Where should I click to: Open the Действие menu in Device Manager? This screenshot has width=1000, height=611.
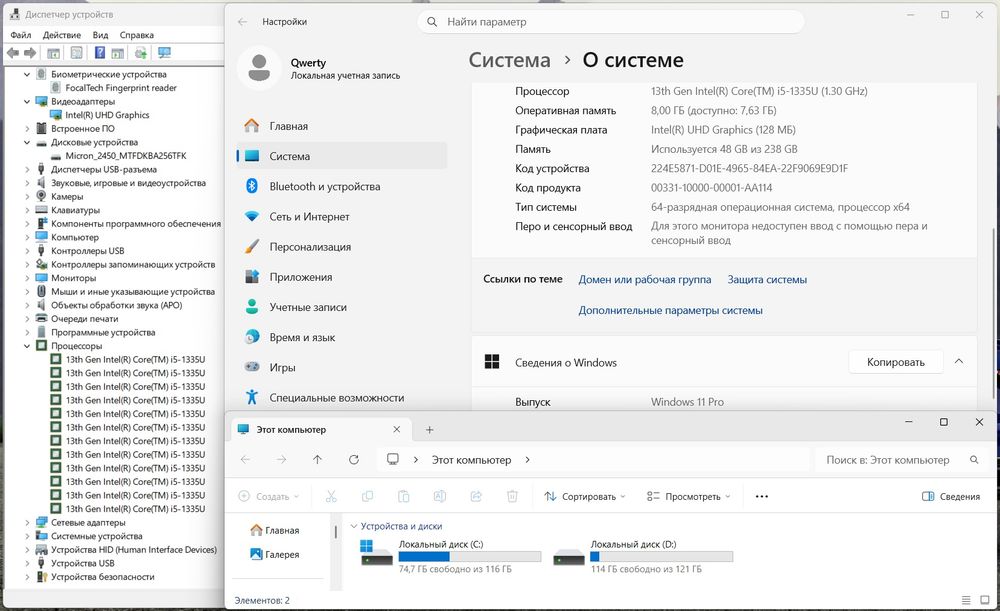62,35
